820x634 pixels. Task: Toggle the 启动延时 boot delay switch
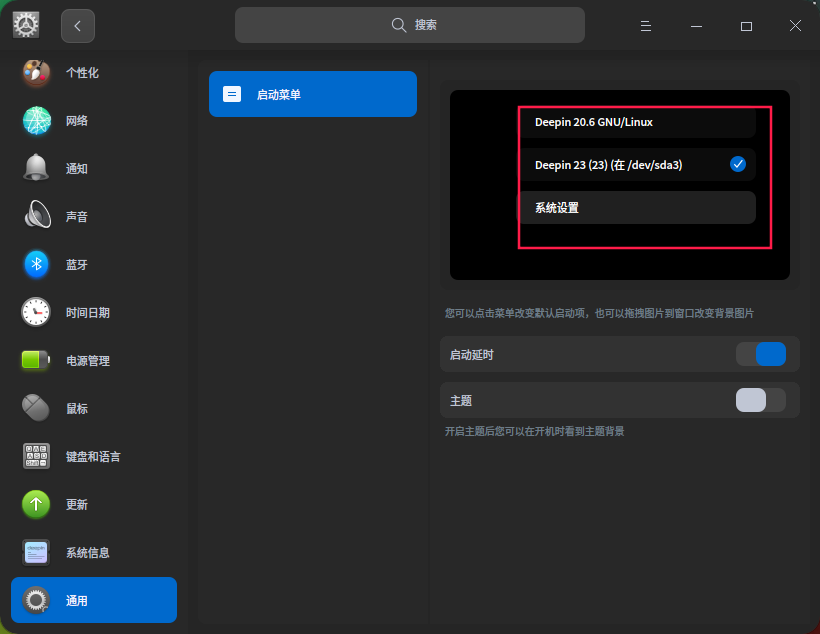pos(761,354)
